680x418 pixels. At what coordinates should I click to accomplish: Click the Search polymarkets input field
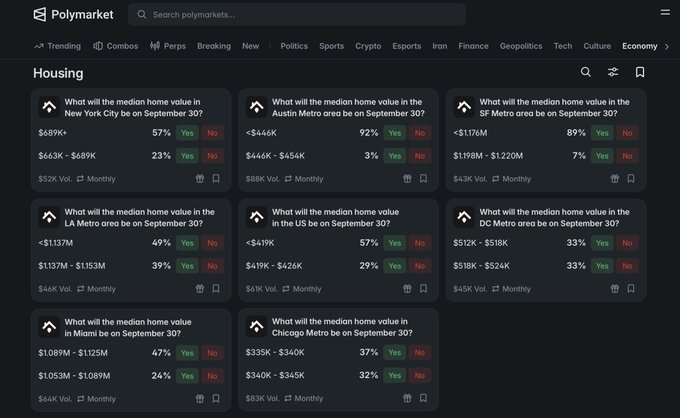click(x=297, y=15)
